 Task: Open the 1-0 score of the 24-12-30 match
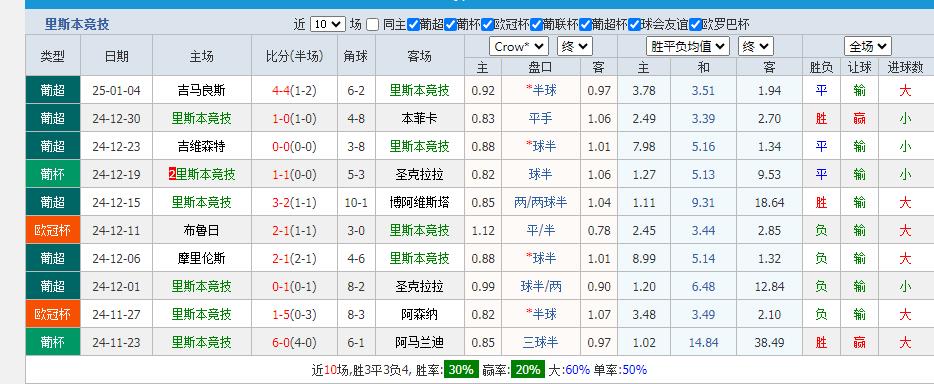point(281,118)
